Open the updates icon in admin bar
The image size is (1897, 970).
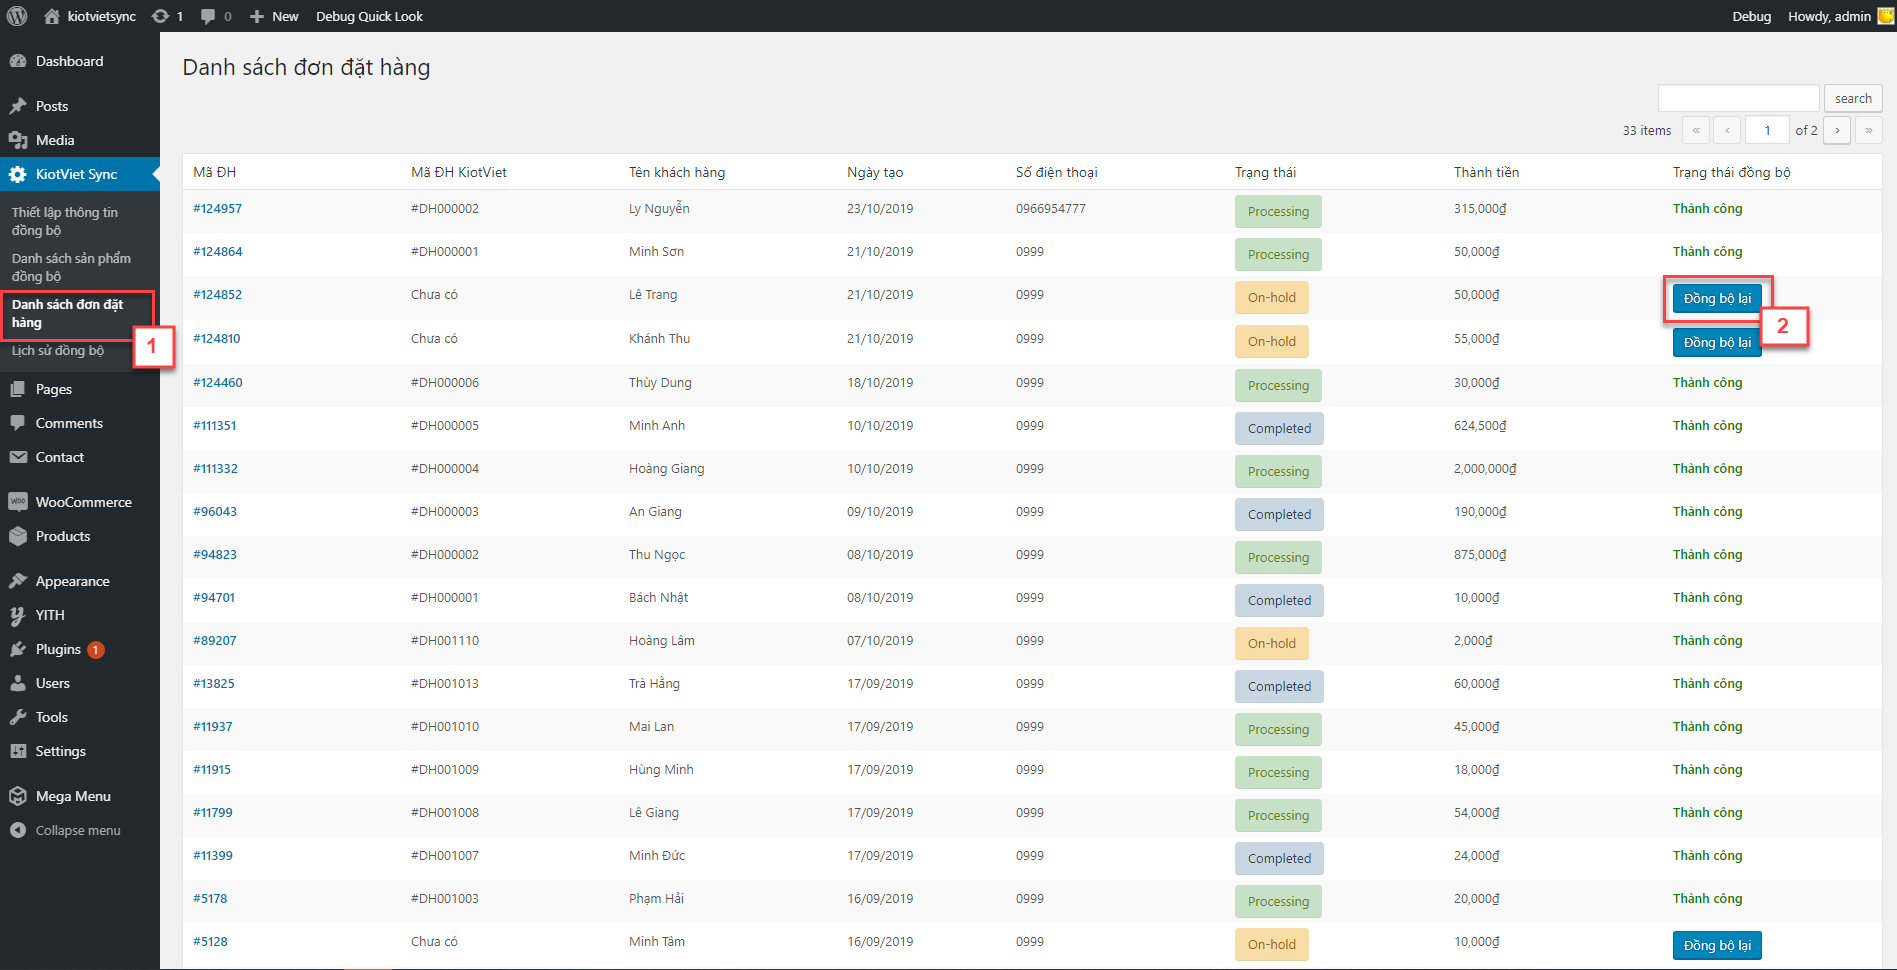tap(161, 16)
